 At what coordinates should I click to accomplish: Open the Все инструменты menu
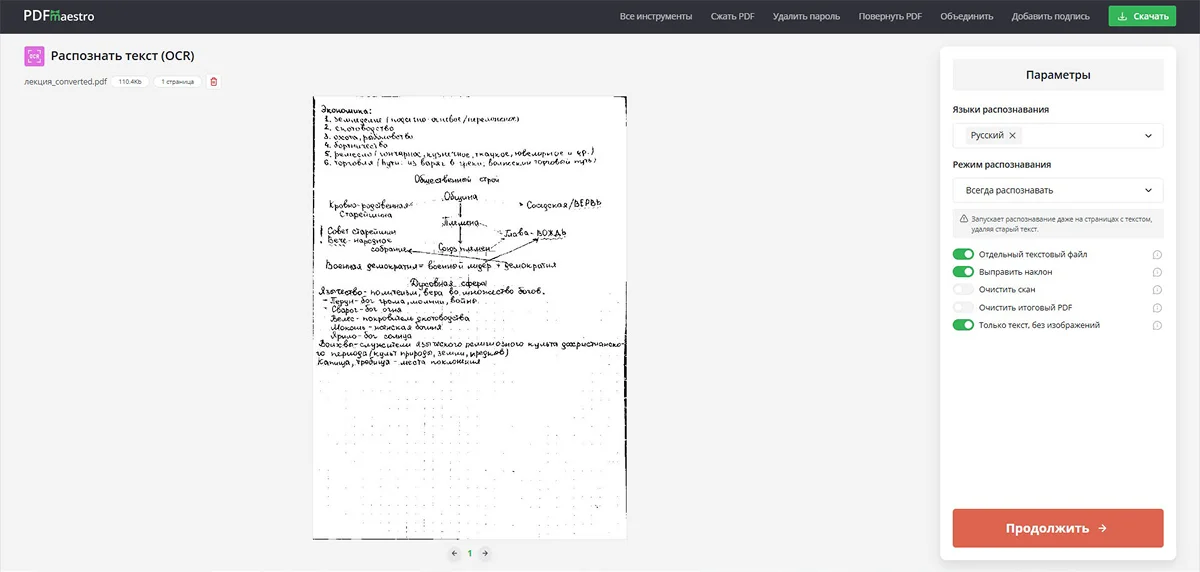coord(655,17)
